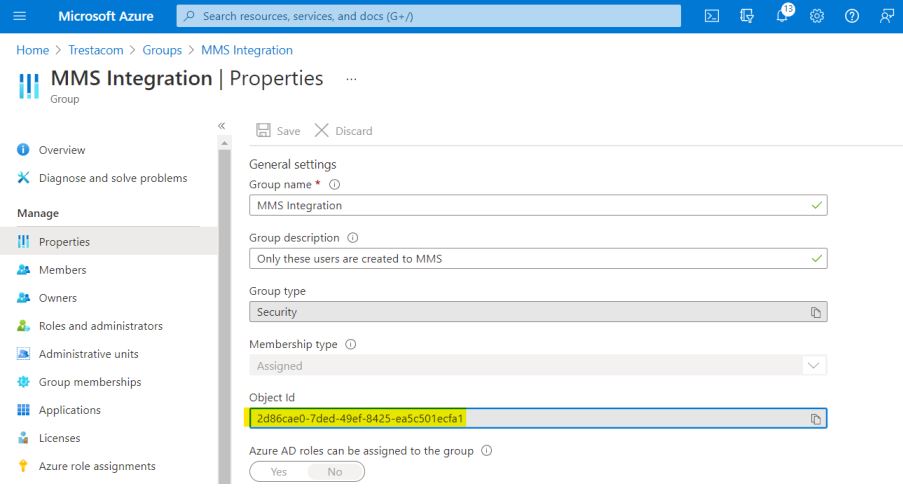903x488 pixels.
Task: Click the Discard X icon
Action: point(321,130)
